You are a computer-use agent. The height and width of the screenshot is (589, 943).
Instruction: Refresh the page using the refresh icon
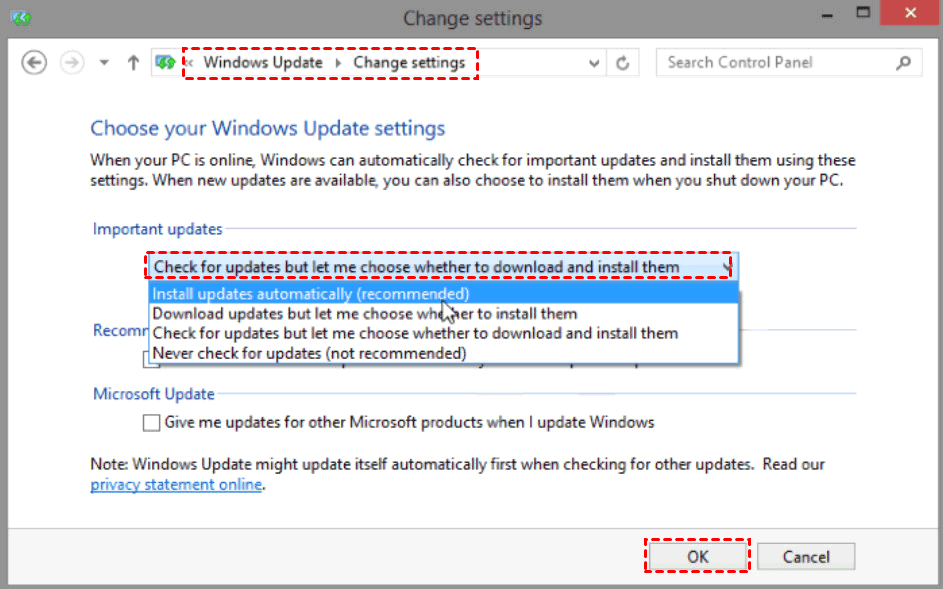[622, 63]
